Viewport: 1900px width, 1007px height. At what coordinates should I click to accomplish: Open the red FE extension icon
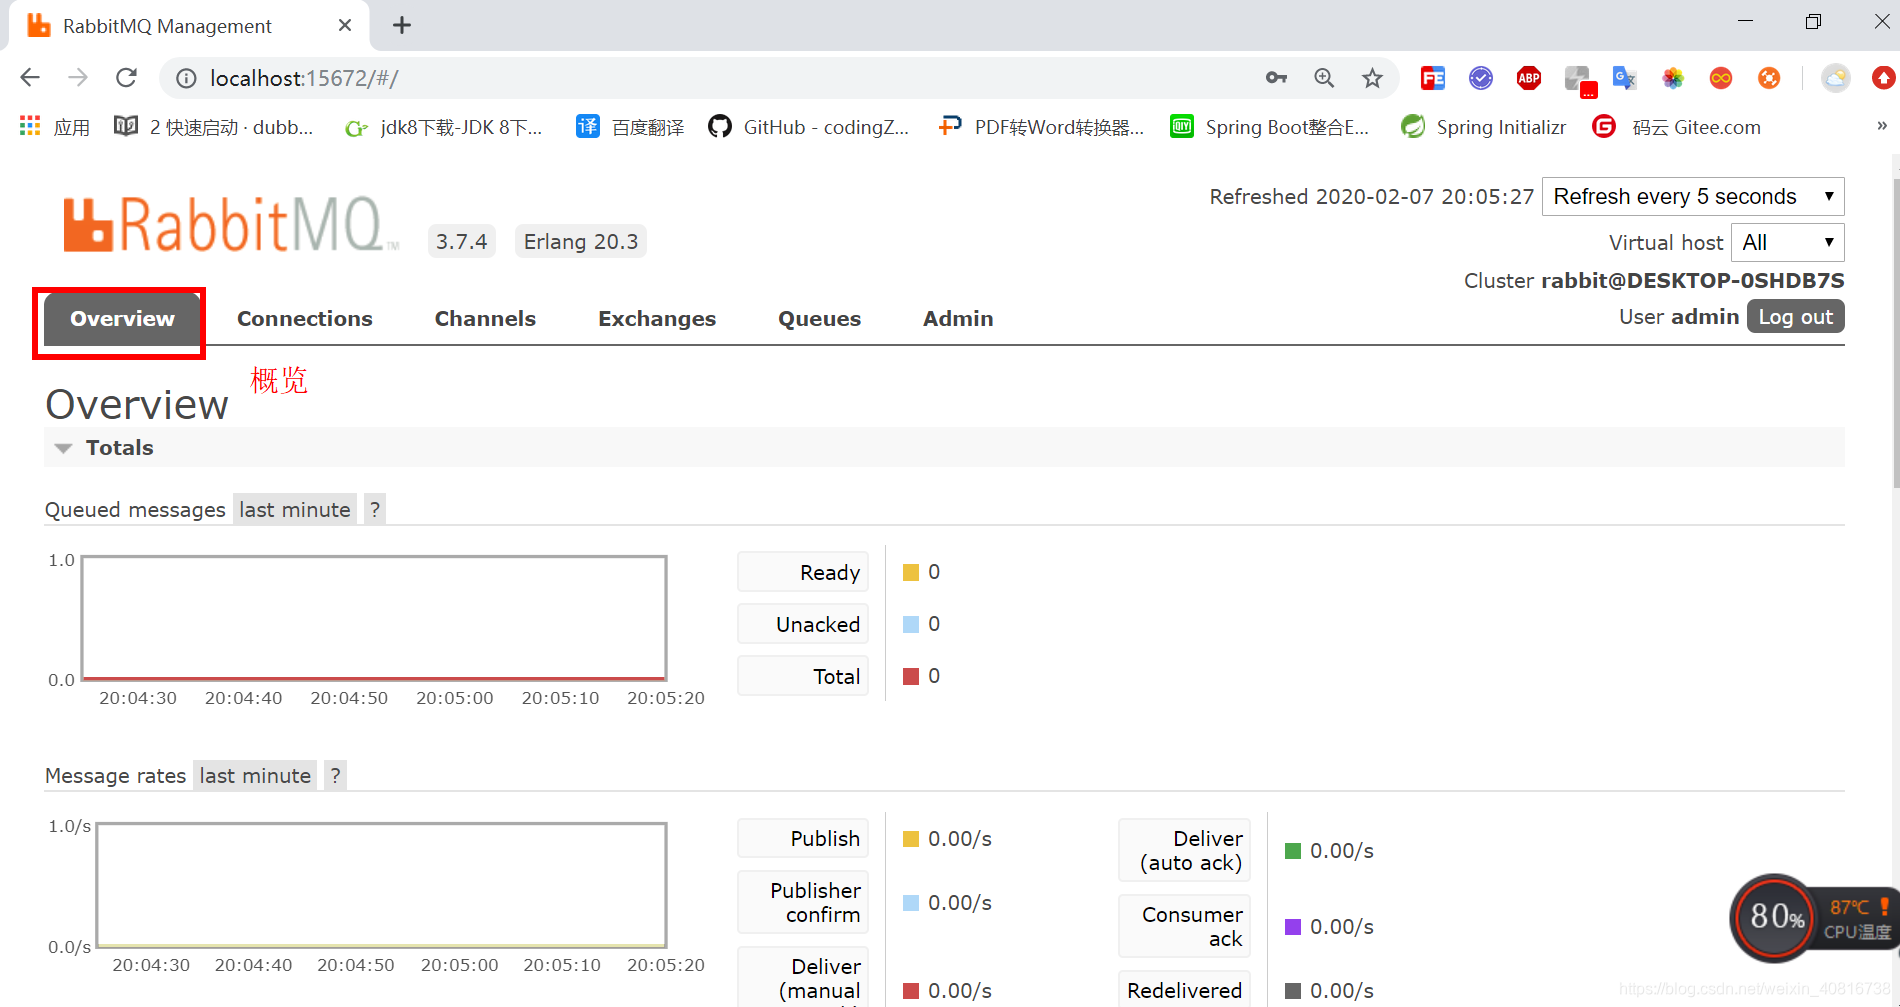(1433, 78)
